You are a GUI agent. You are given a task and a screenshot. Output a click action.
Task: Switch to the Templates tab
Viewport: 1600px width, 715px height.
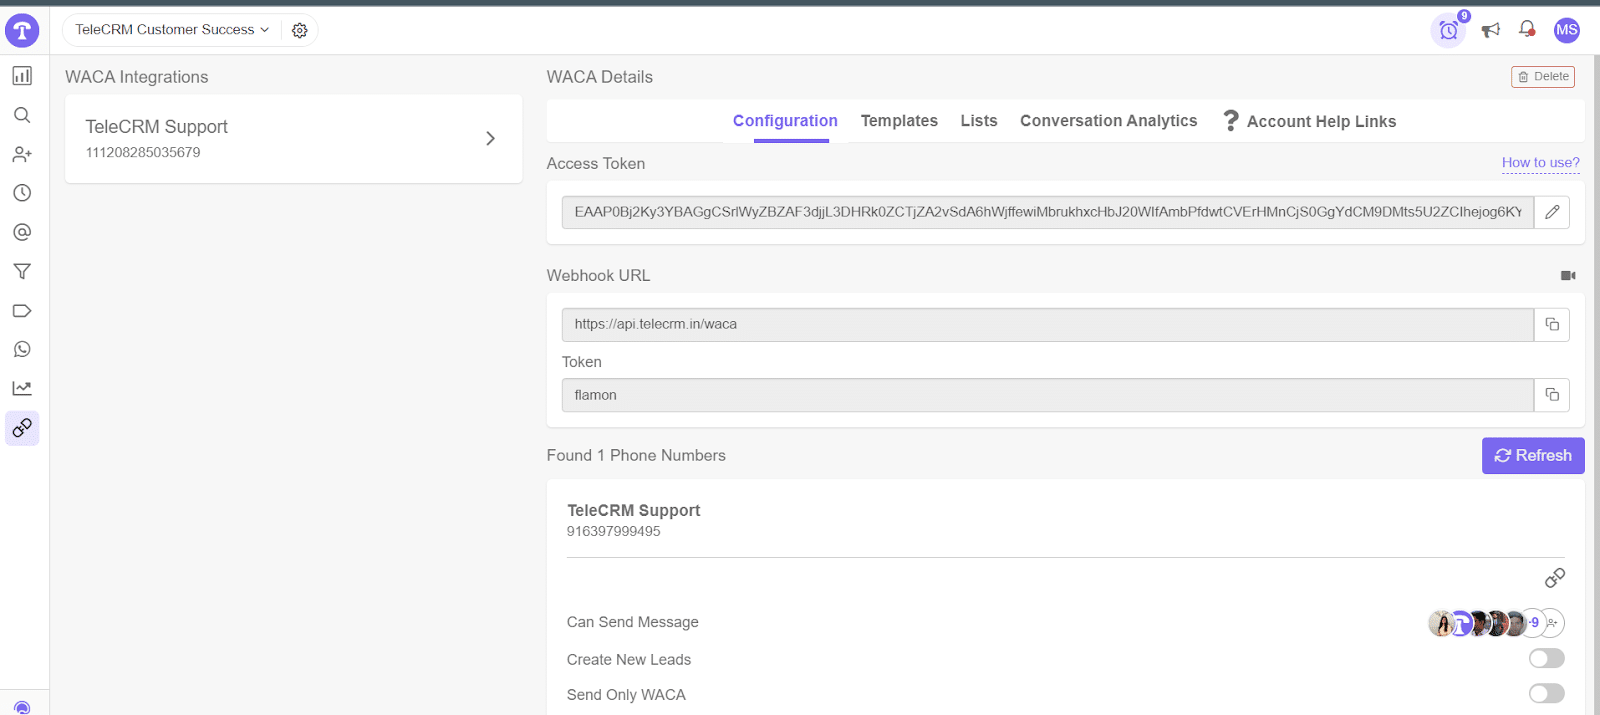[x=899, y=121]
